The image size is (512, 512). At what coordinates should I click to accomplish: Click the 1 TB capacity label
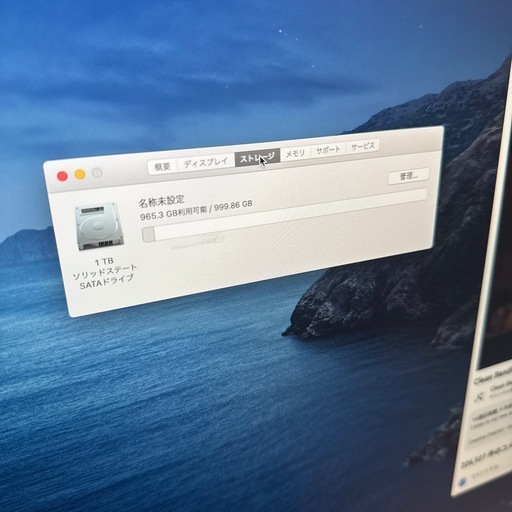[104, 262]
